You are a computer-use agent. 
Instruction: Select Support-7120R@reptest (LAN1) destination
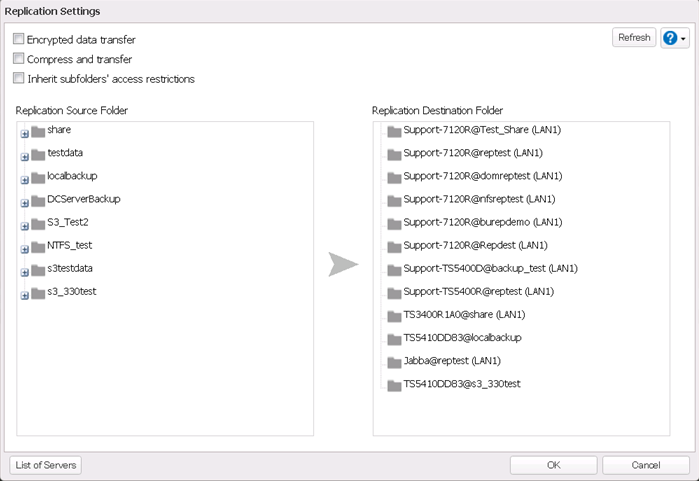click(x=457, y=153)
